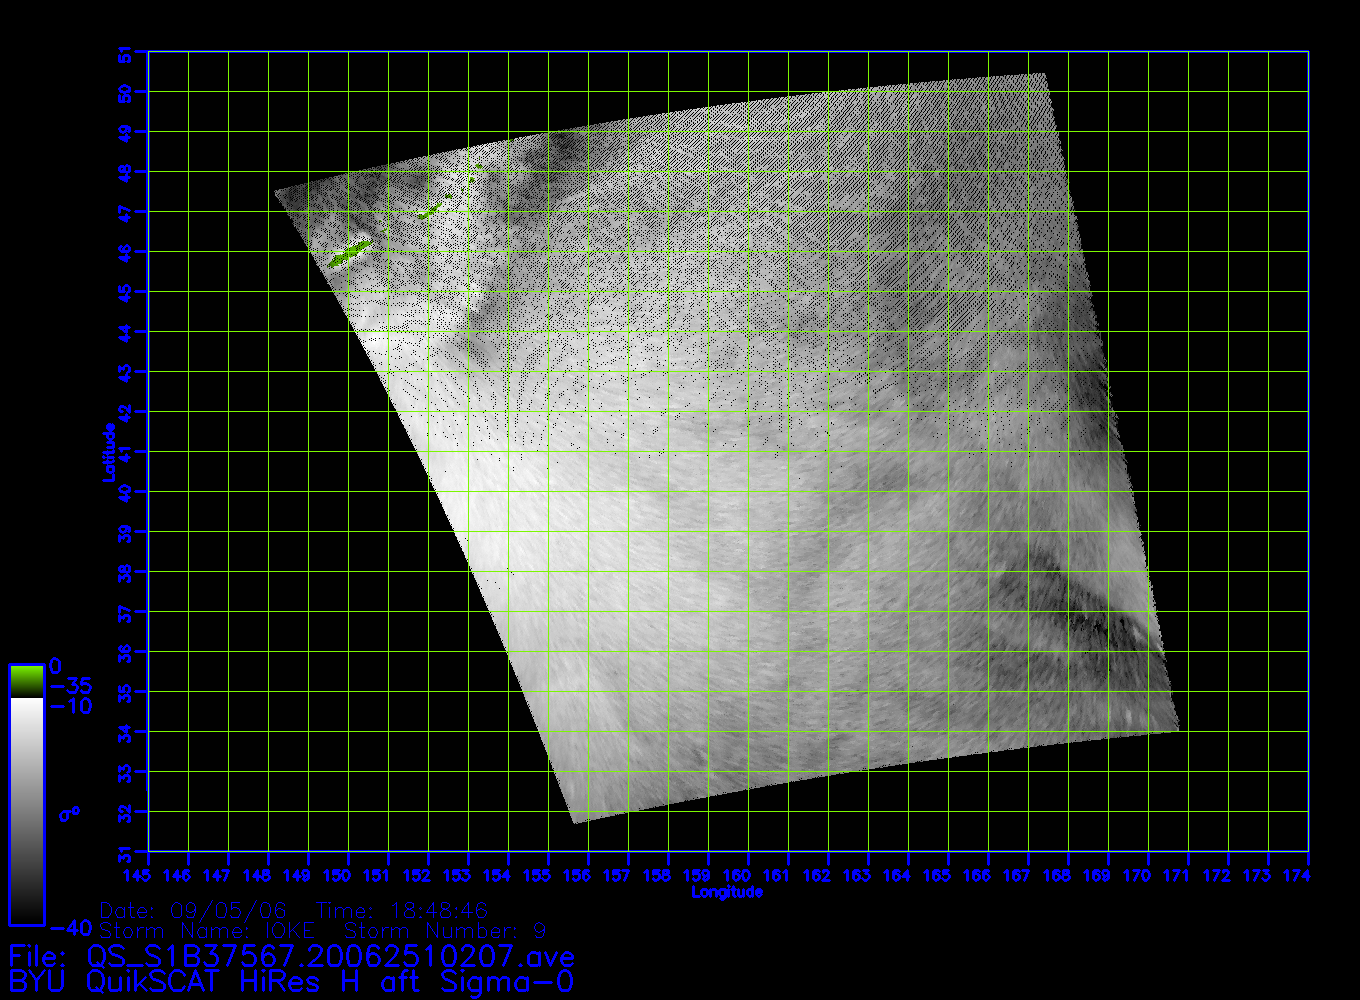Click the 160 longitude tick label
Viewport: 1360px width, 1000px height.
737,876
